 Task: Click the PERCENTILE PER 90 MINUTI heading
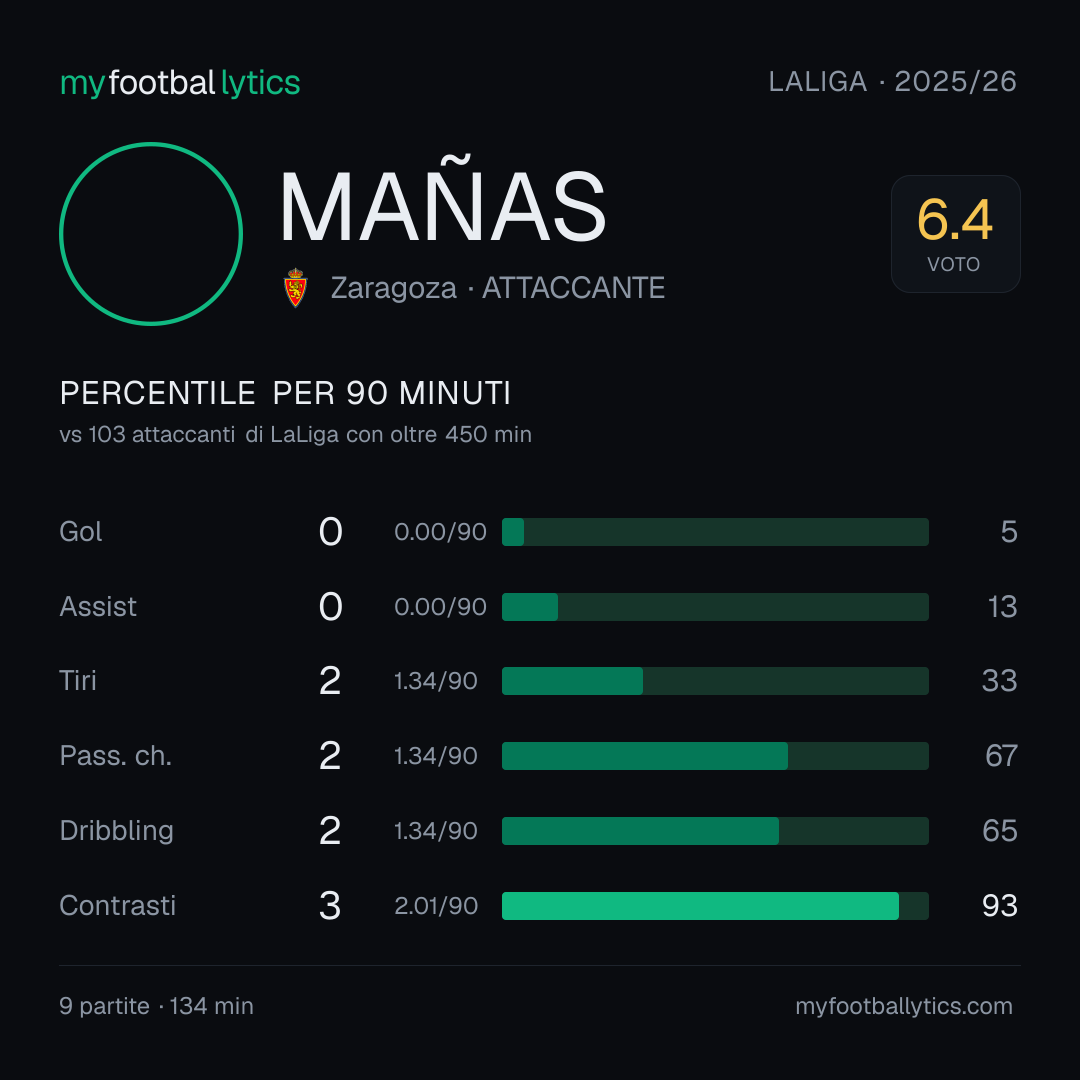[x=285, y=393]
